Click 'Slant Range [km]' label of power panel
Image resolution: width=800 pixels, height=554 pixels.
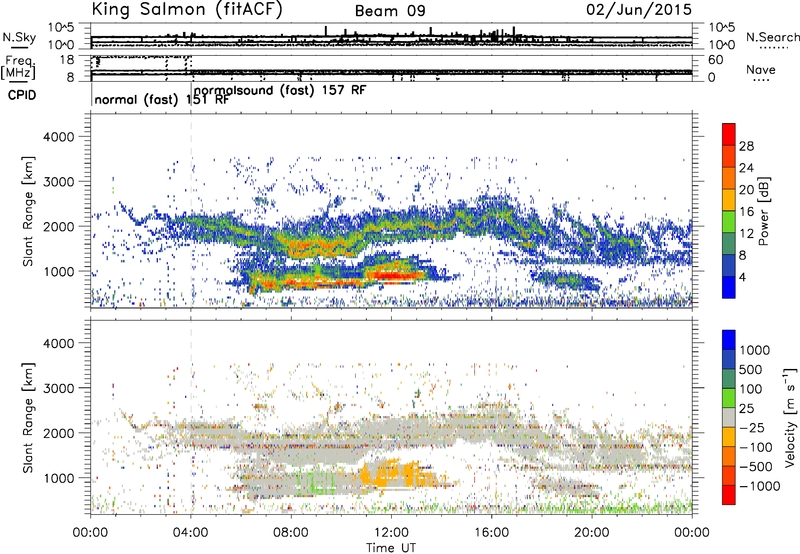pos(28,211)
